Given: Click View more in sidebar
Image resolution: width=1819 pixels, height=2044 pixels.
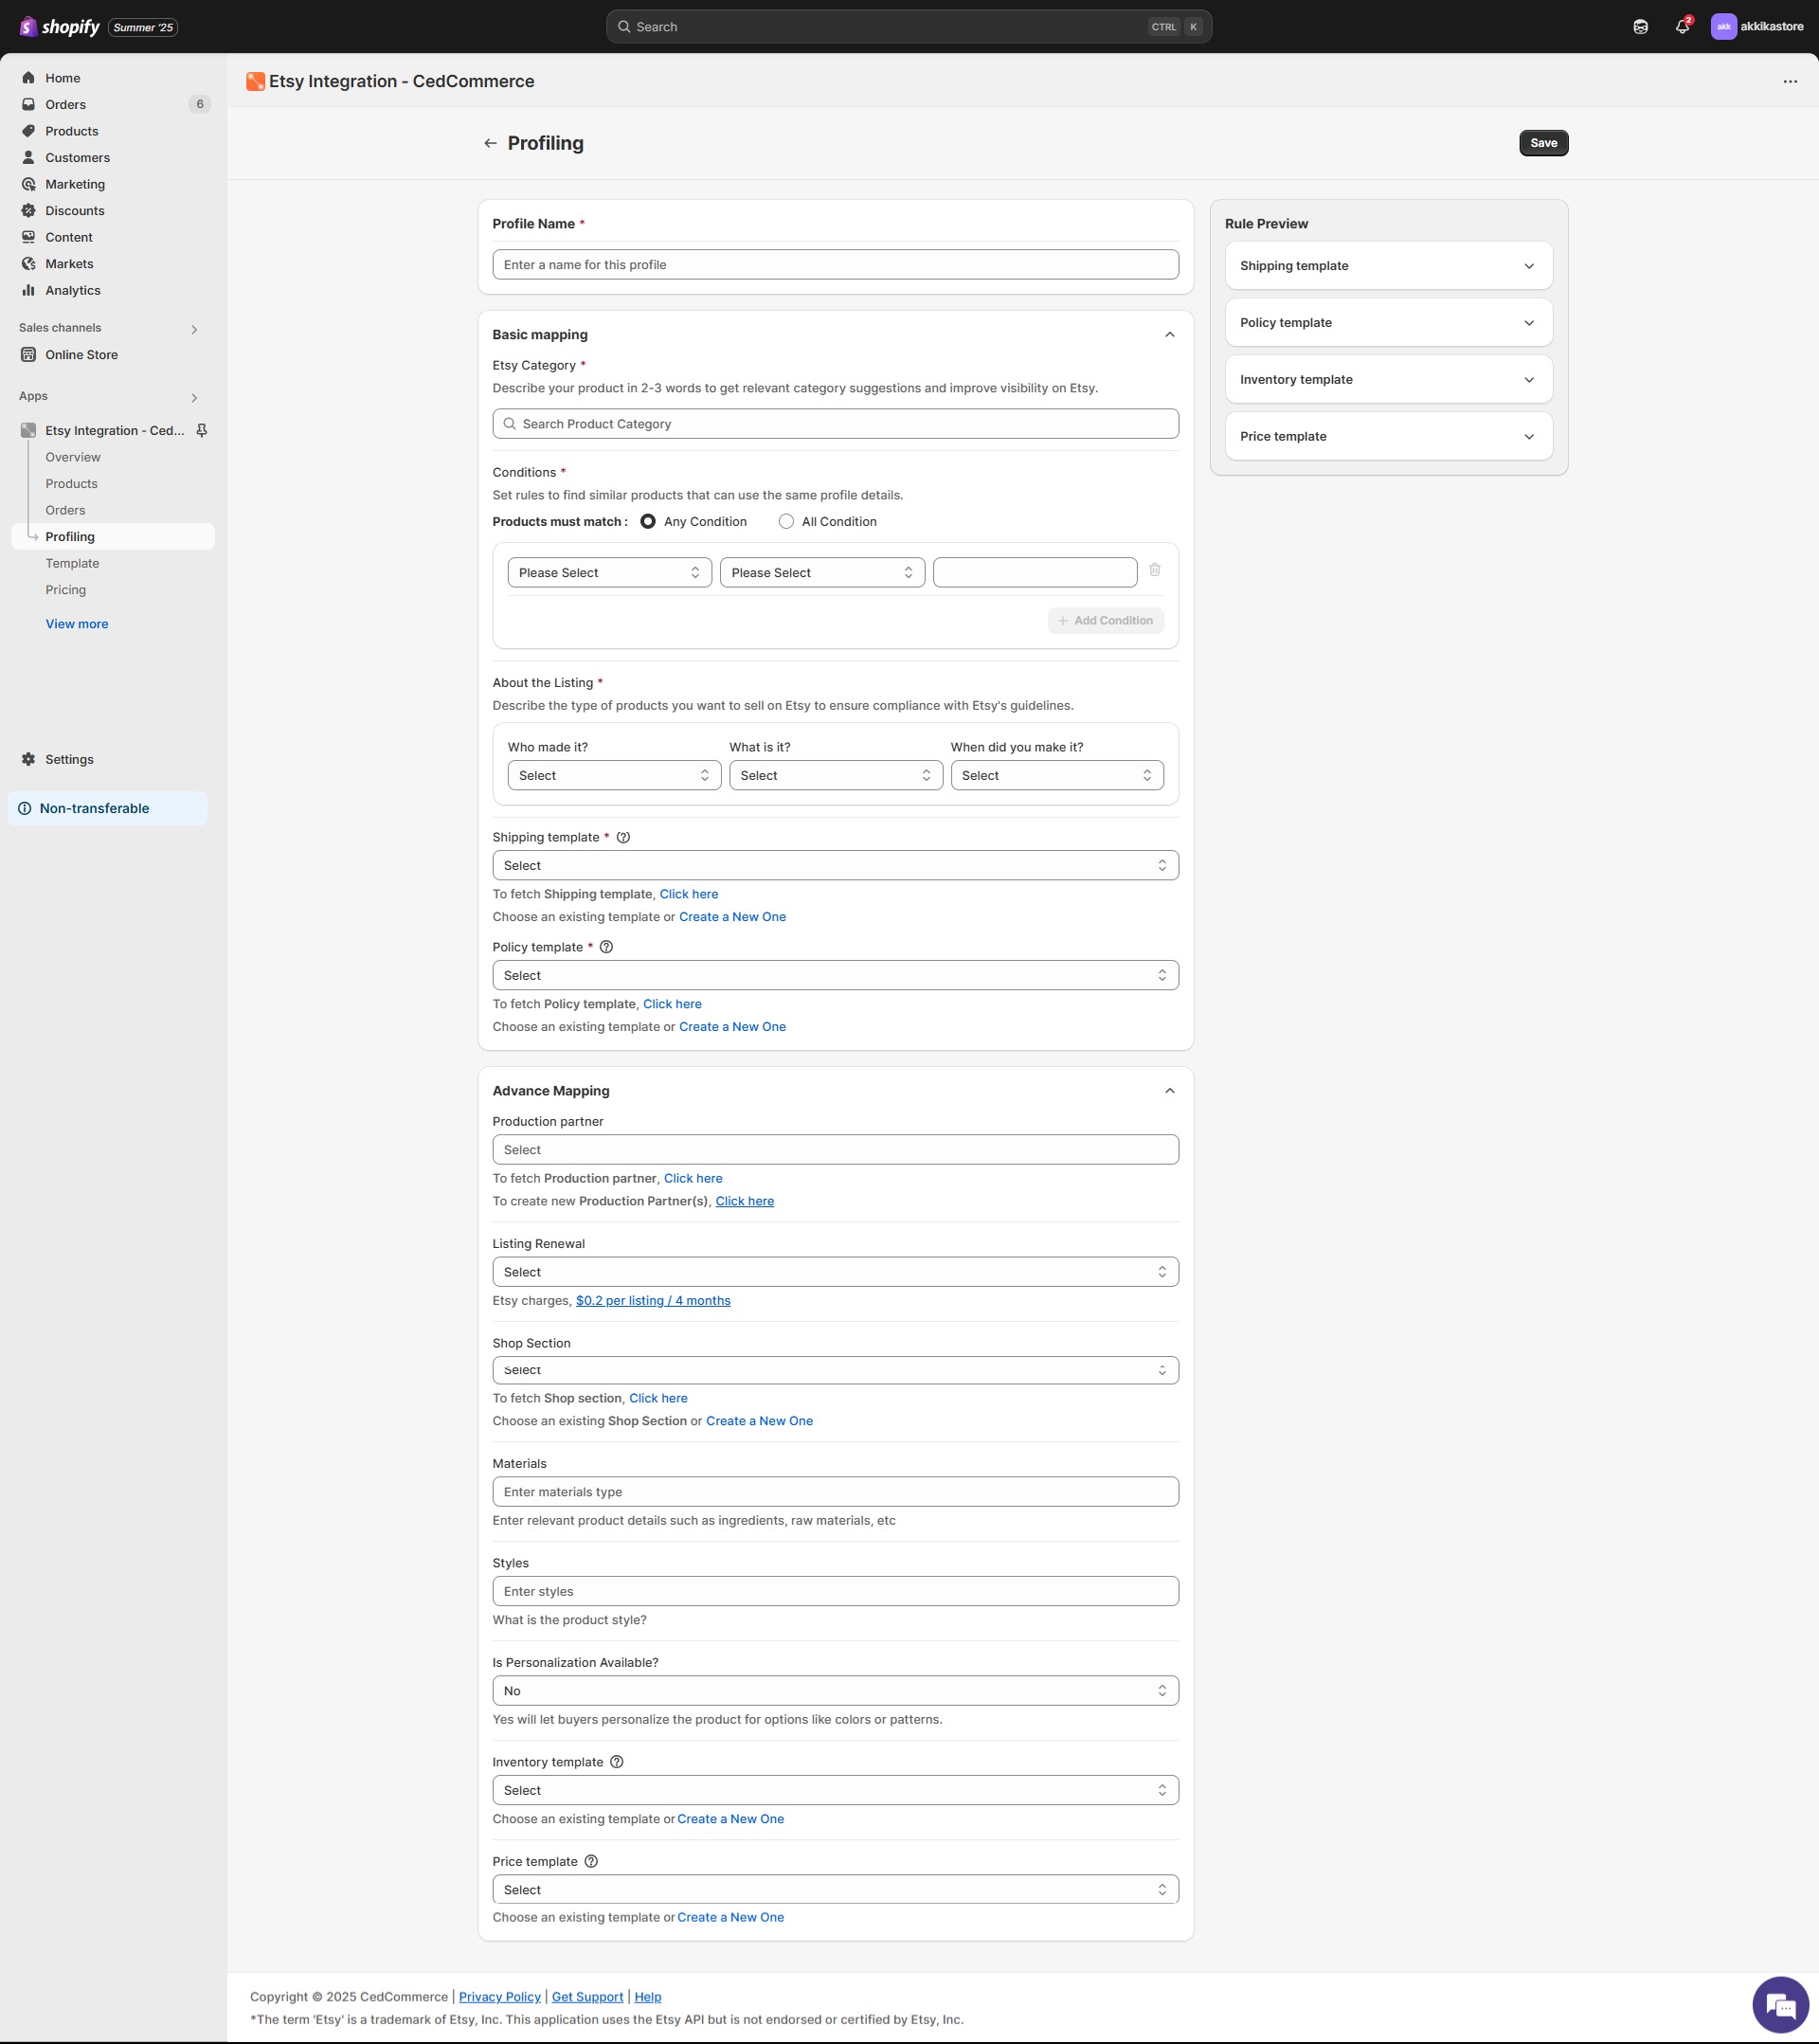Looking at the screenshot, I should pos(77,624).
